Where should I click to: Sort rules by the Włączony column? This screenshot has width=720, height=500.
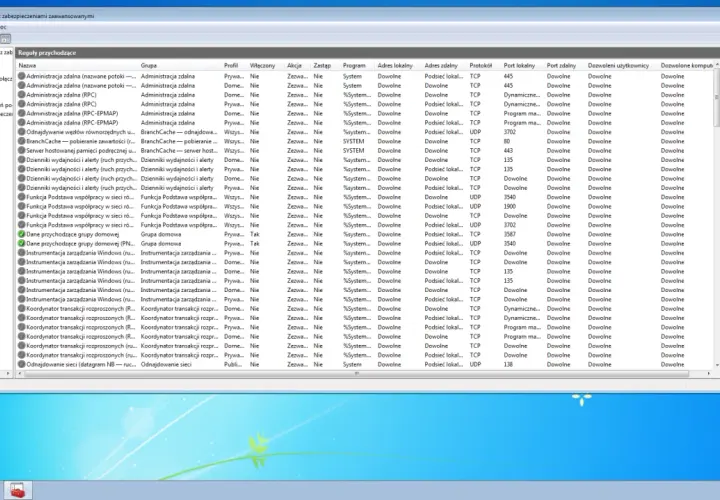click(265, 66)
